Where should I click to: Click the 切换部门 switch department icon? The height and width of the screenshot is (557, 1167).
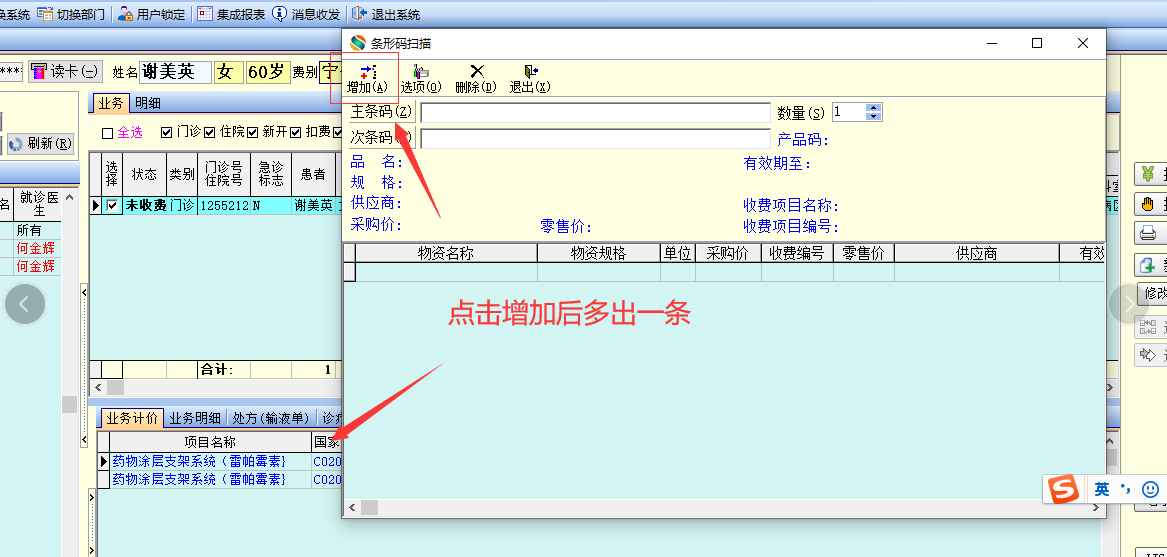pyautogui.click(x=44, y=13)
